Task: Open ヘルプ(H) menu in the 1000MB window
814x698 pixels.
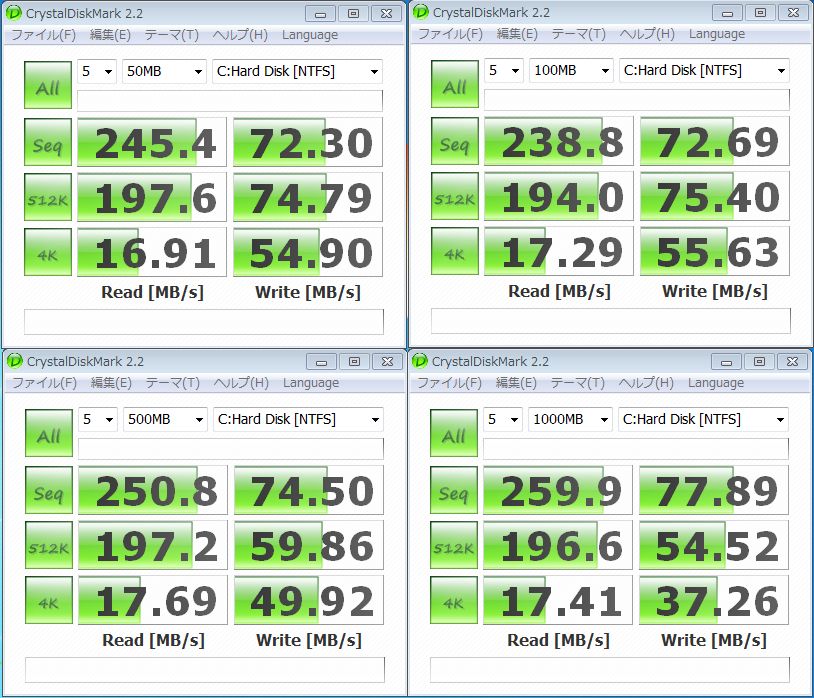Action: pyautogui.click(x=646, y=383)
